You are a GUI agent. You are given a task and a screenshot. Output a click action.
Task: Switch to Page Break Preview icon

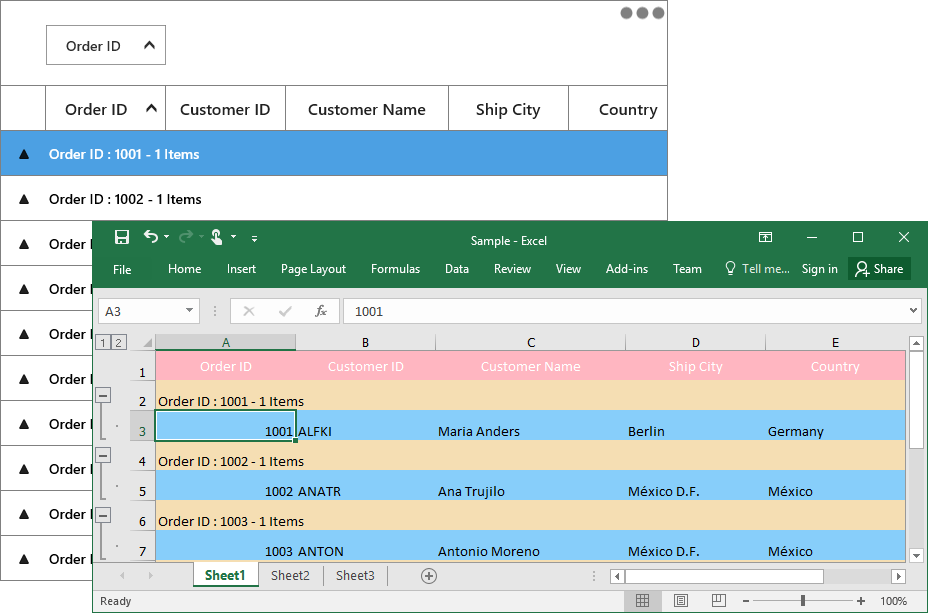coord(718,601)
